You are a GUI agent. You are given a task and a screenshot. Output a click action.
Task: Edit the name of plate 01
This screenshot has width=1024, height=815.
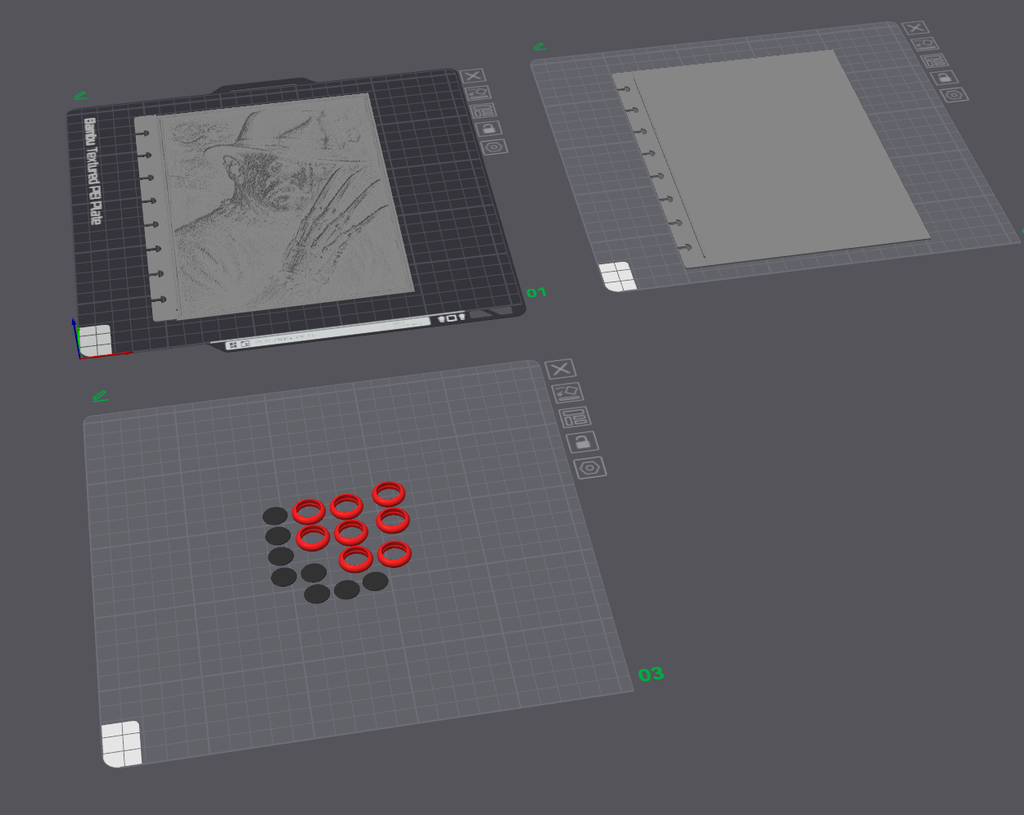pyautogui.click(x=80, y=96)
